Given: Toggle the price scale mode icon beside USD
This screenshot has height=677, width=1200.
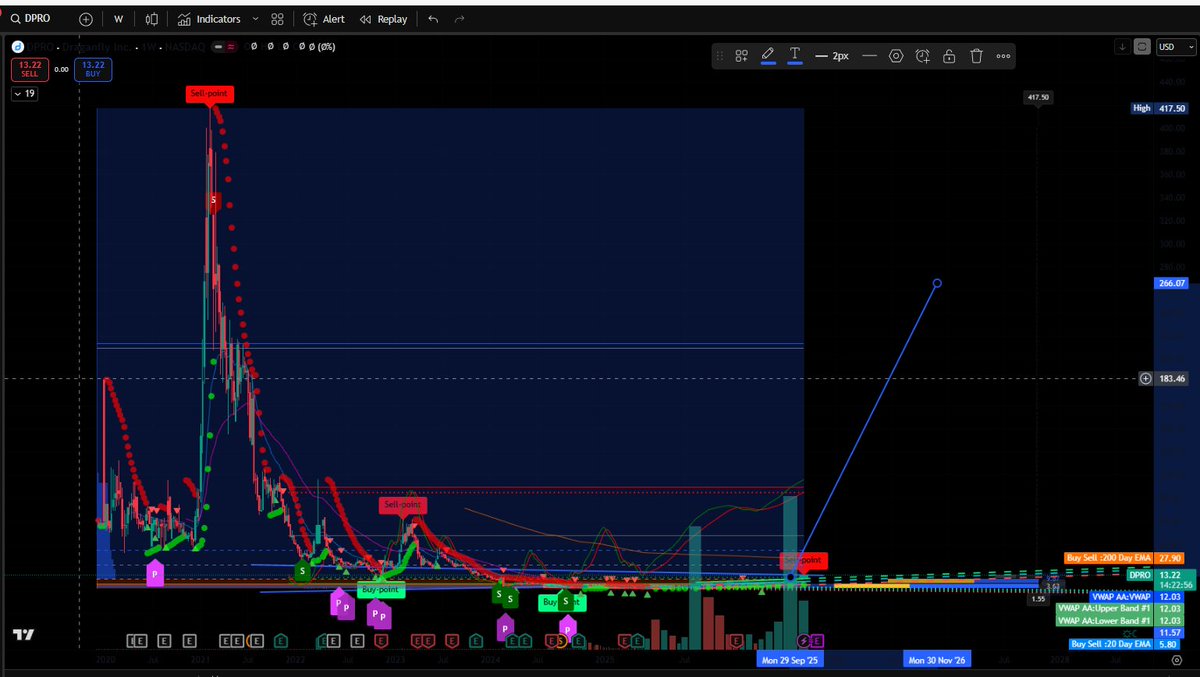Looking at the screenshot, I should point(1143,46).
